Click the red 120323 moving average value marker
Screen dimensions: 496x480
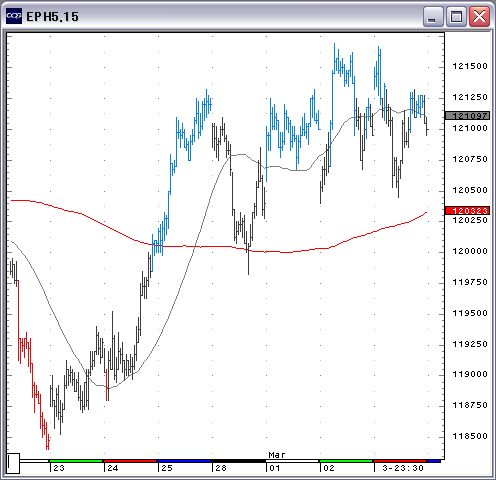point(468,211)
